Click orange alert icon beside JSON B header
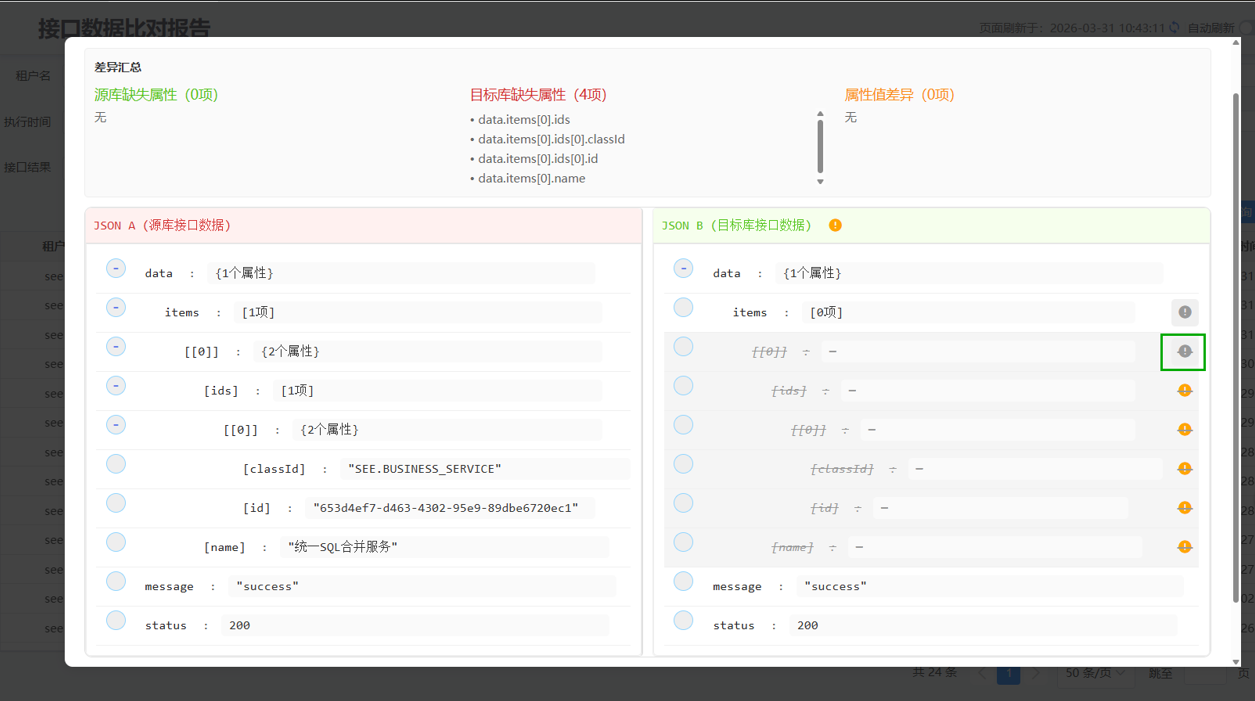 tap(835, 225)
